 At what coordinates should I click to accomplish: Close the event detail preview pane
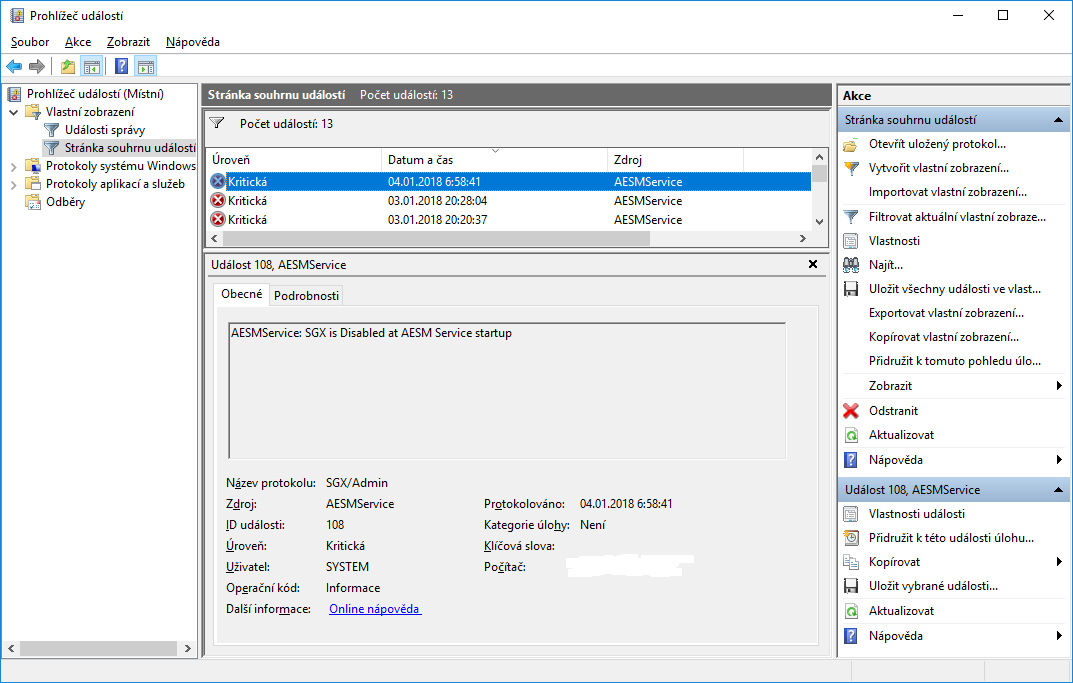(813, 264)
